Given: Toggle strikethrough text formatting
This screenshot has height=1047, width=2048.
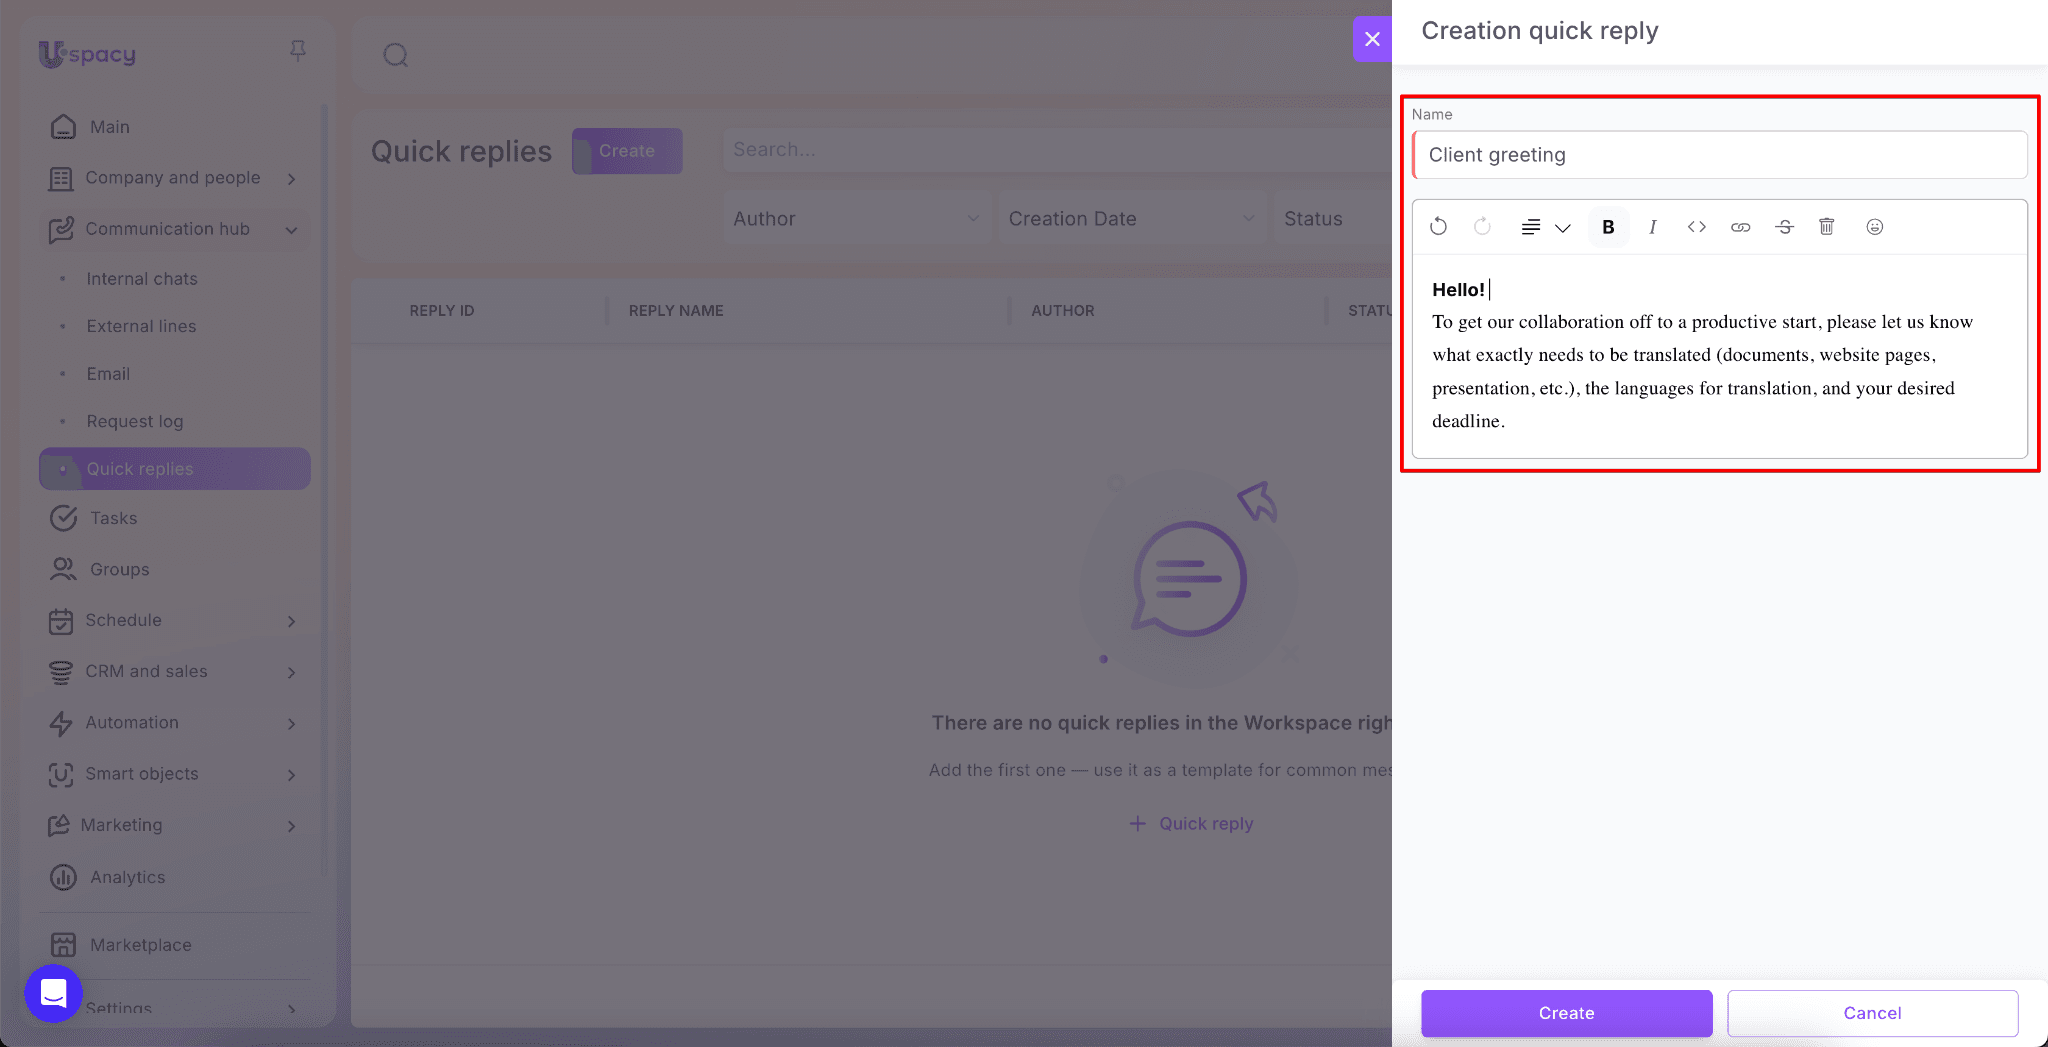Looking at the screenshot, I should [x=1784, y=227].
